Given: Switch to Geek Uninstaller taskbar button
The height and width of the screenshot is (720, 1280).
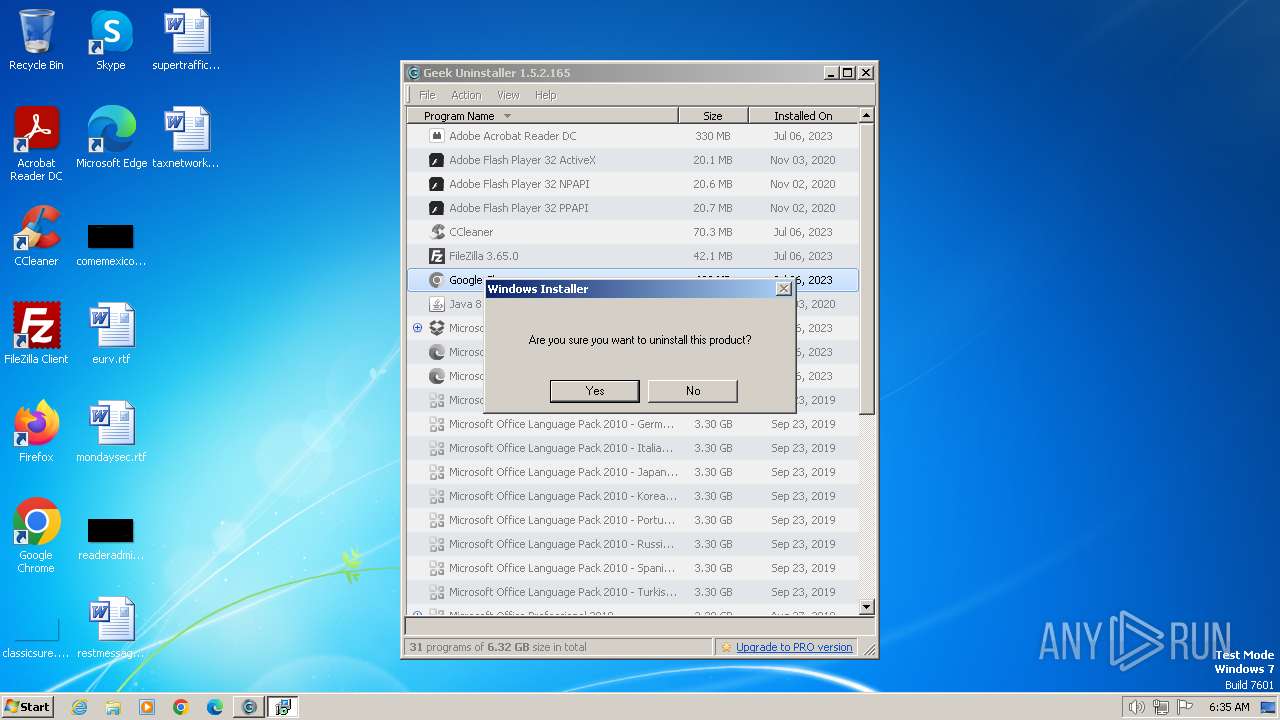Looking at the screenshot, I should pyautogui.click(x=249, y=707).
